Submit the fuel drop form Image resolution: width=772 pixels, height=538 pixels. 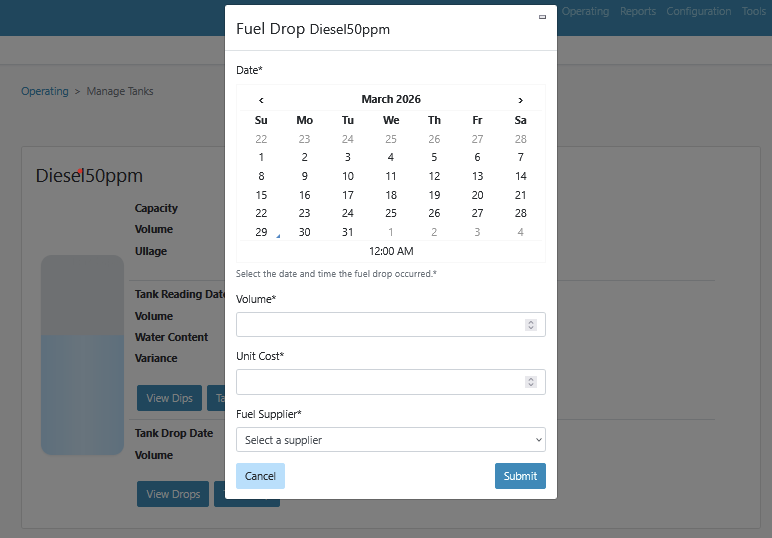[x=520, y=476]
